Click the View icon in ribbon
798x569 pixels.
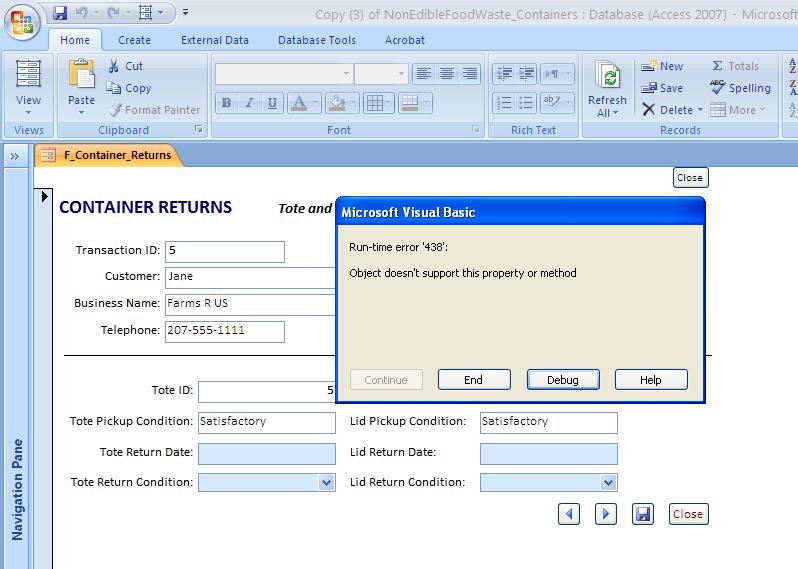[x=28, y=74]
